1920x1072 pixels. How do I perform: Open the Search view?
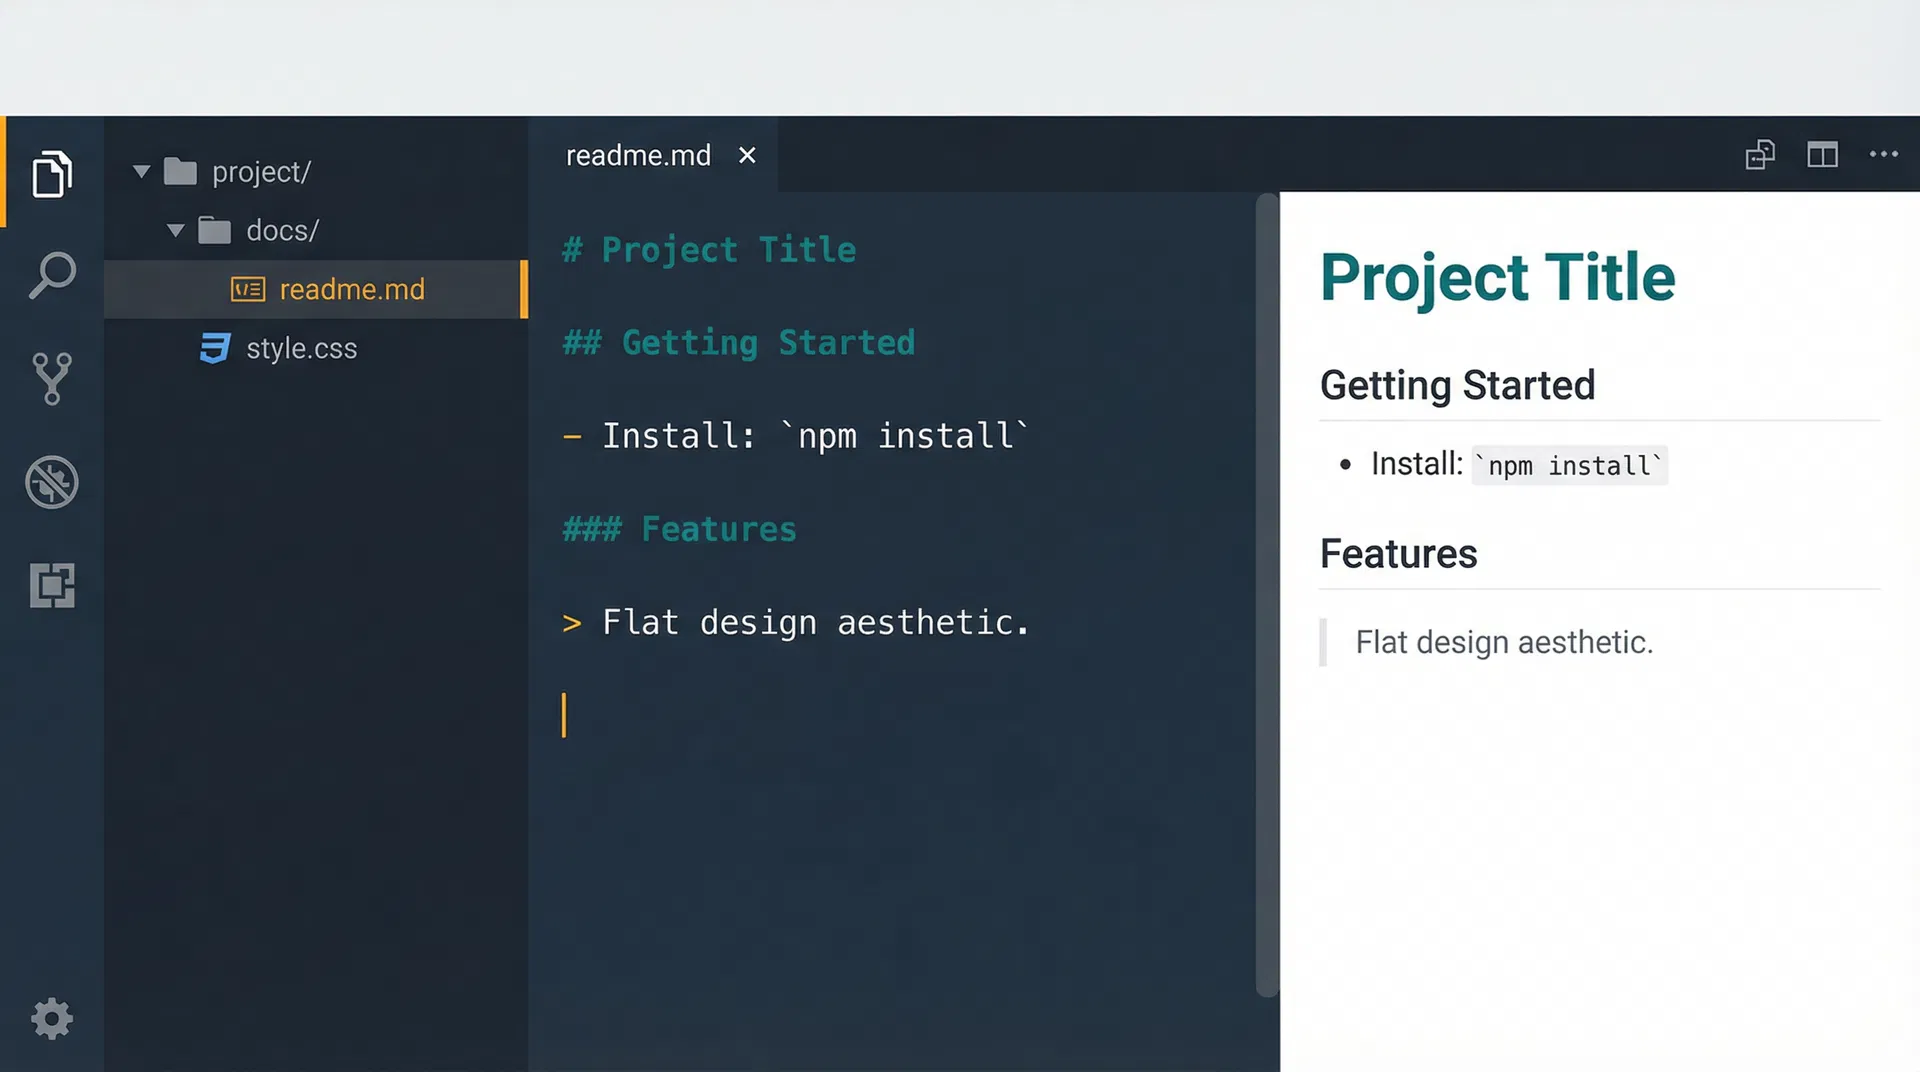coord(52,275)
